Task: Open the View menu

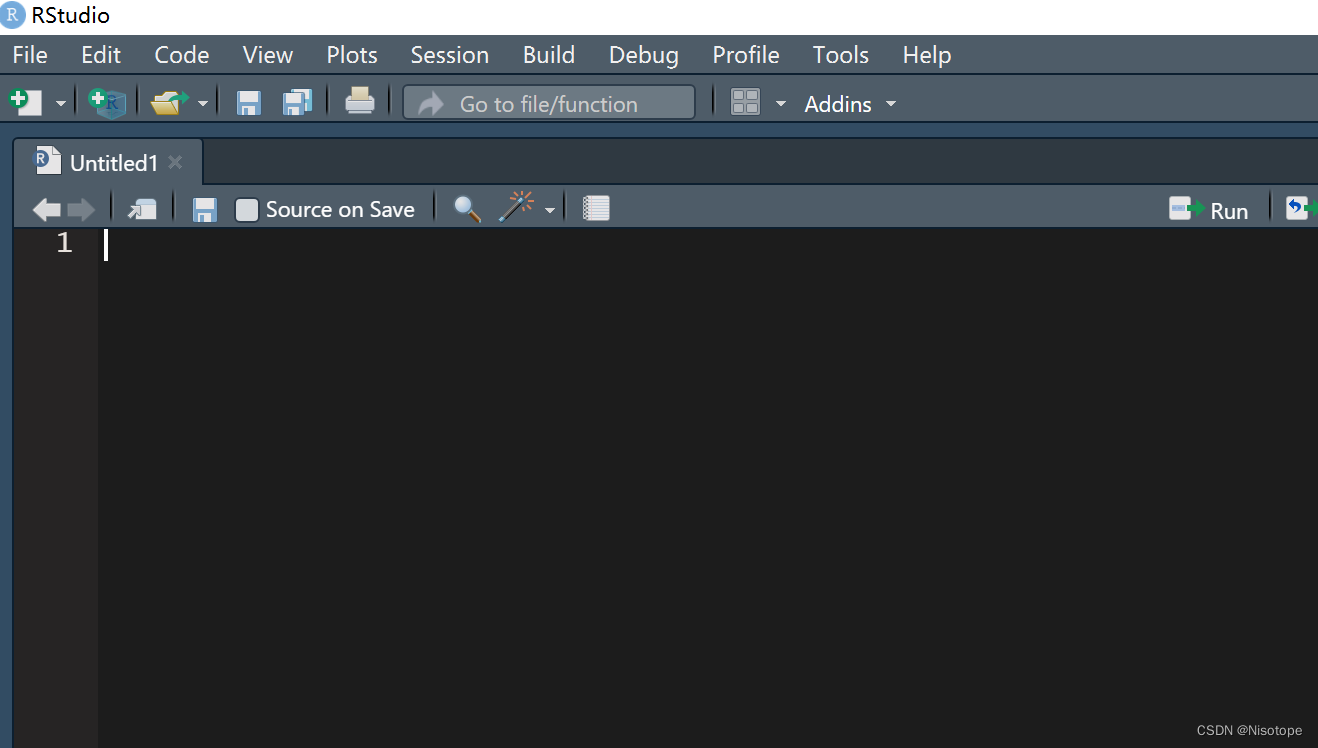Action: pos(268,55)
